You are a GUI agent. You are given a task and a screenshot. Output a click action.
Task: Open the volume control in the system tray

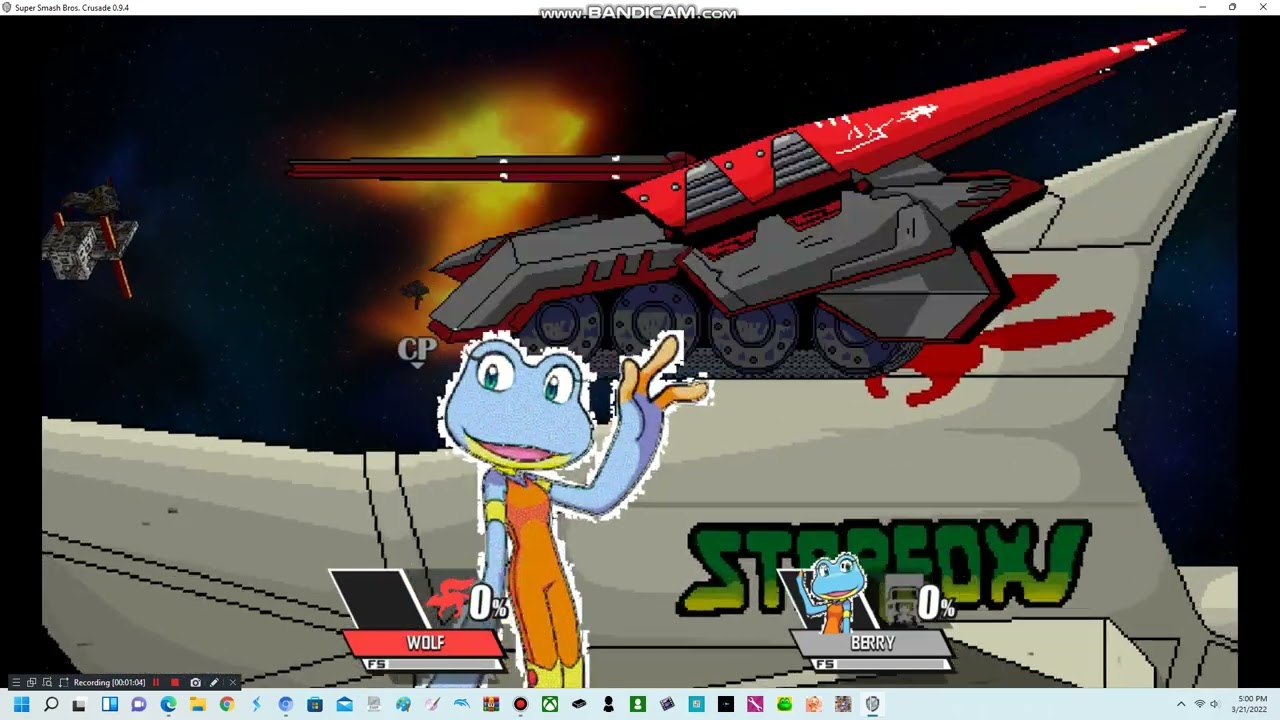1215,705
